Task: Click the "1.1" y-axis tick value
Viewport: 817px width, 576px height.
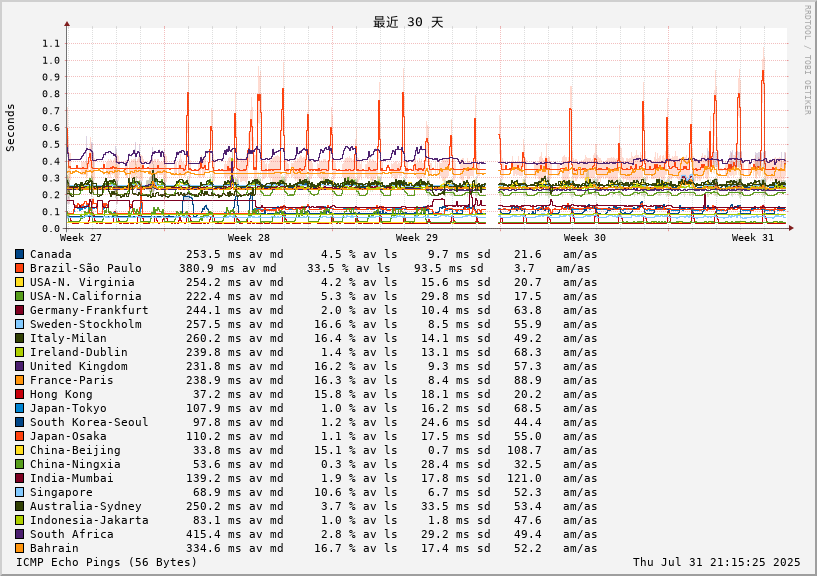Action: (x=51, y=43)
